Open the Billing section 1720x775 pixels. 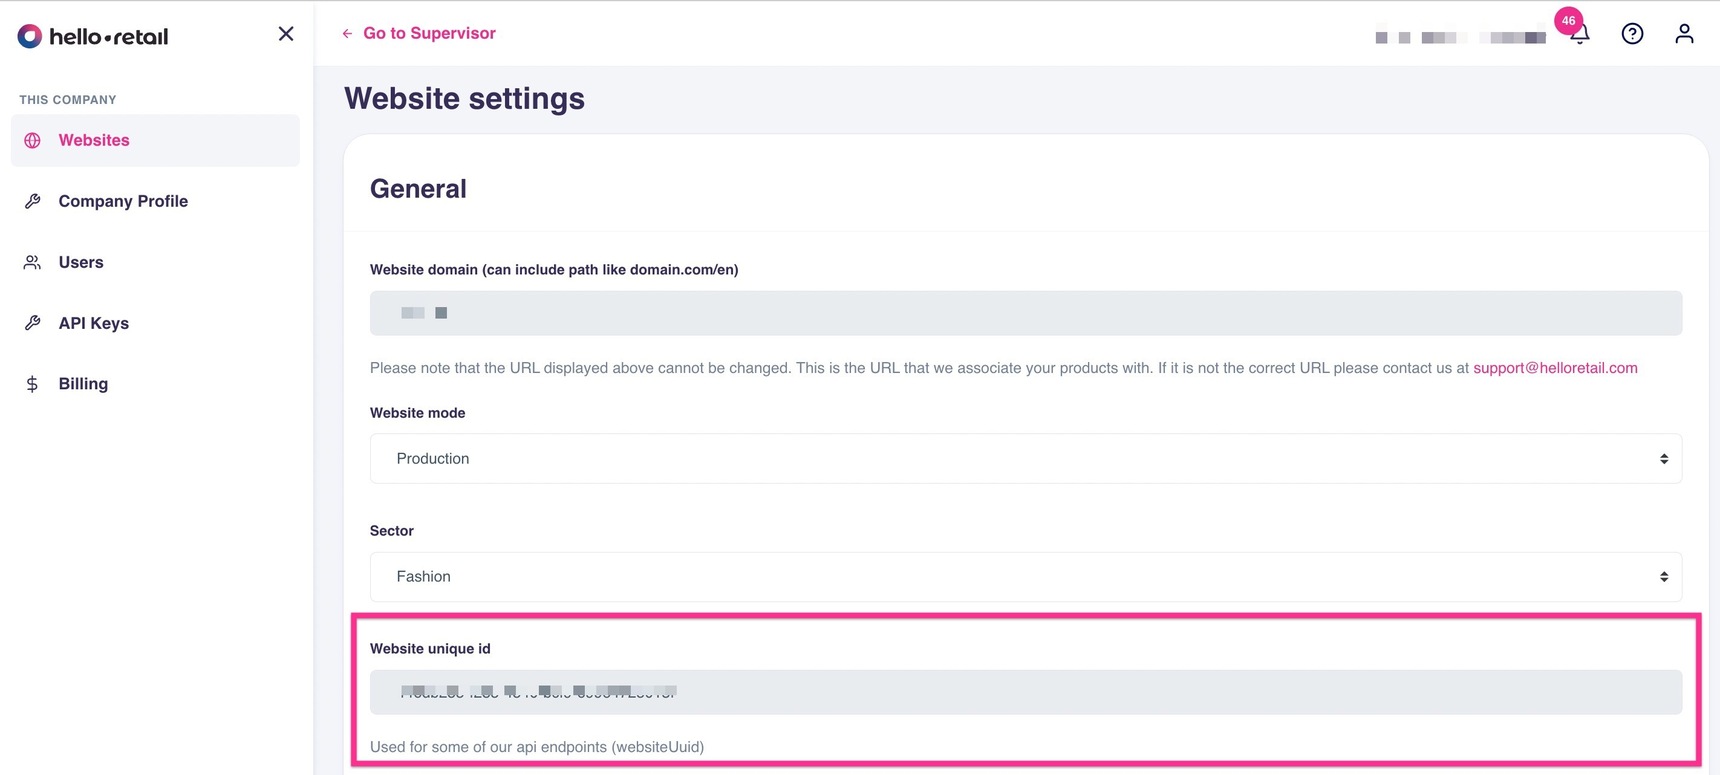tap(83, 384)
